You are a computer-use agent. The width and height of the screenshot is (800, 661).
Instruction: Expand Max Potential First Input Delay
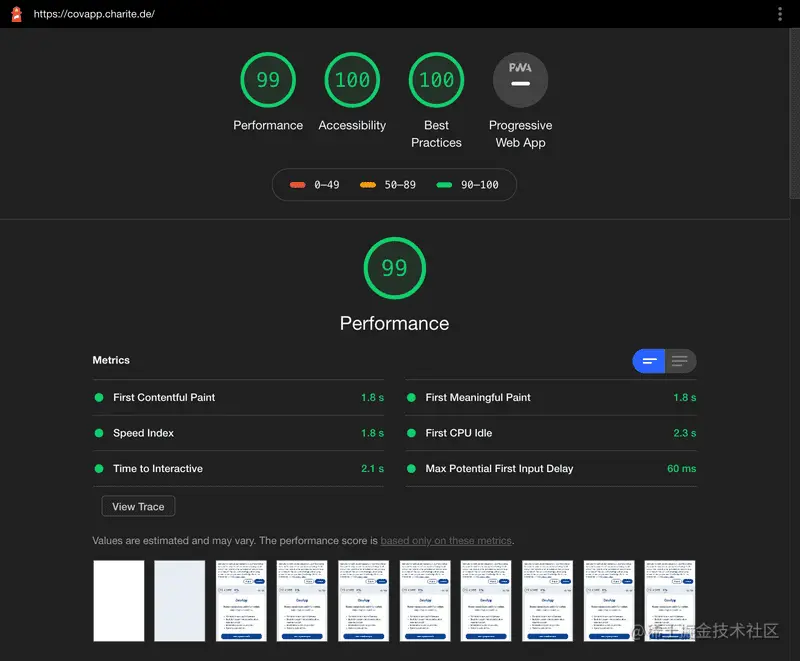pyautogui.click(x=551, y=469)
